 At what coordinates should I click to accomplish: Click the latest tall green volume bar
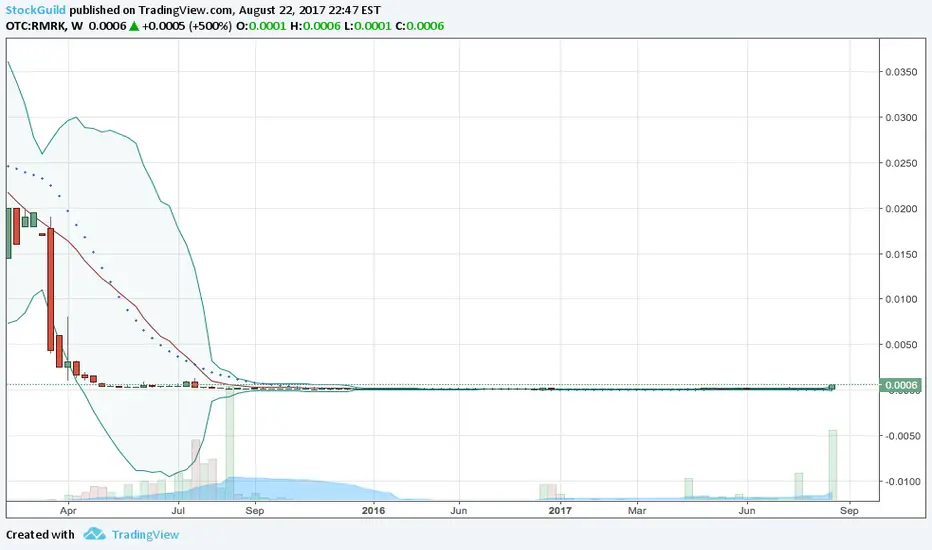click(833, 465)
